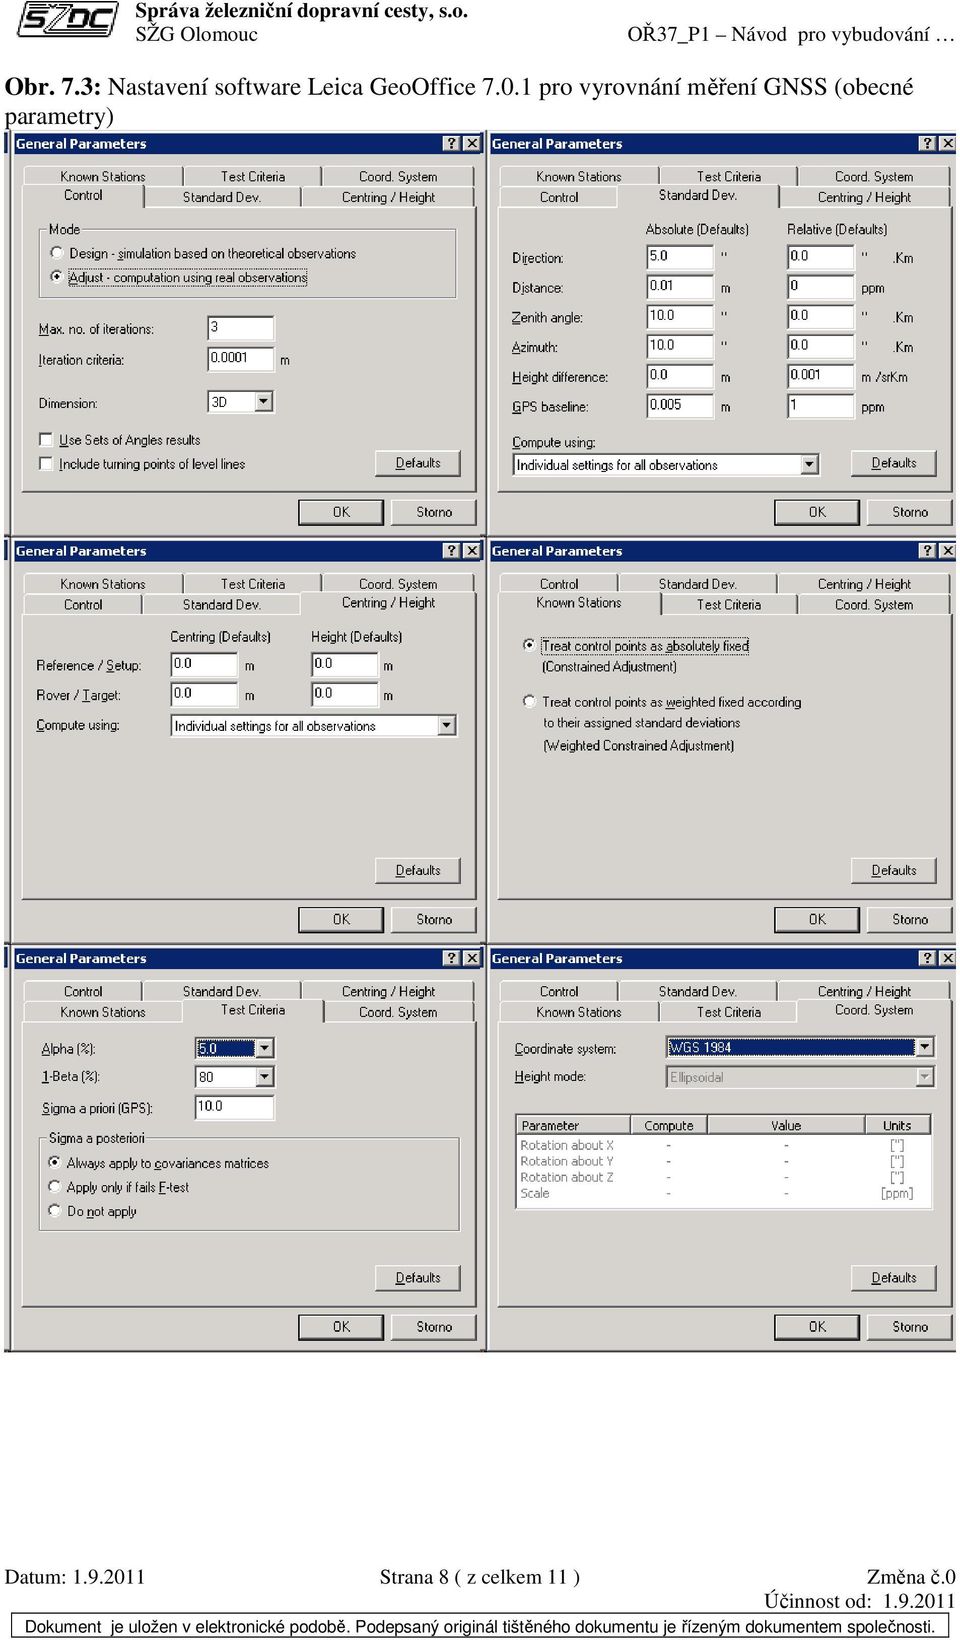
Task: Click relative GPS baseline ppm field
Action: pos(821,406)
